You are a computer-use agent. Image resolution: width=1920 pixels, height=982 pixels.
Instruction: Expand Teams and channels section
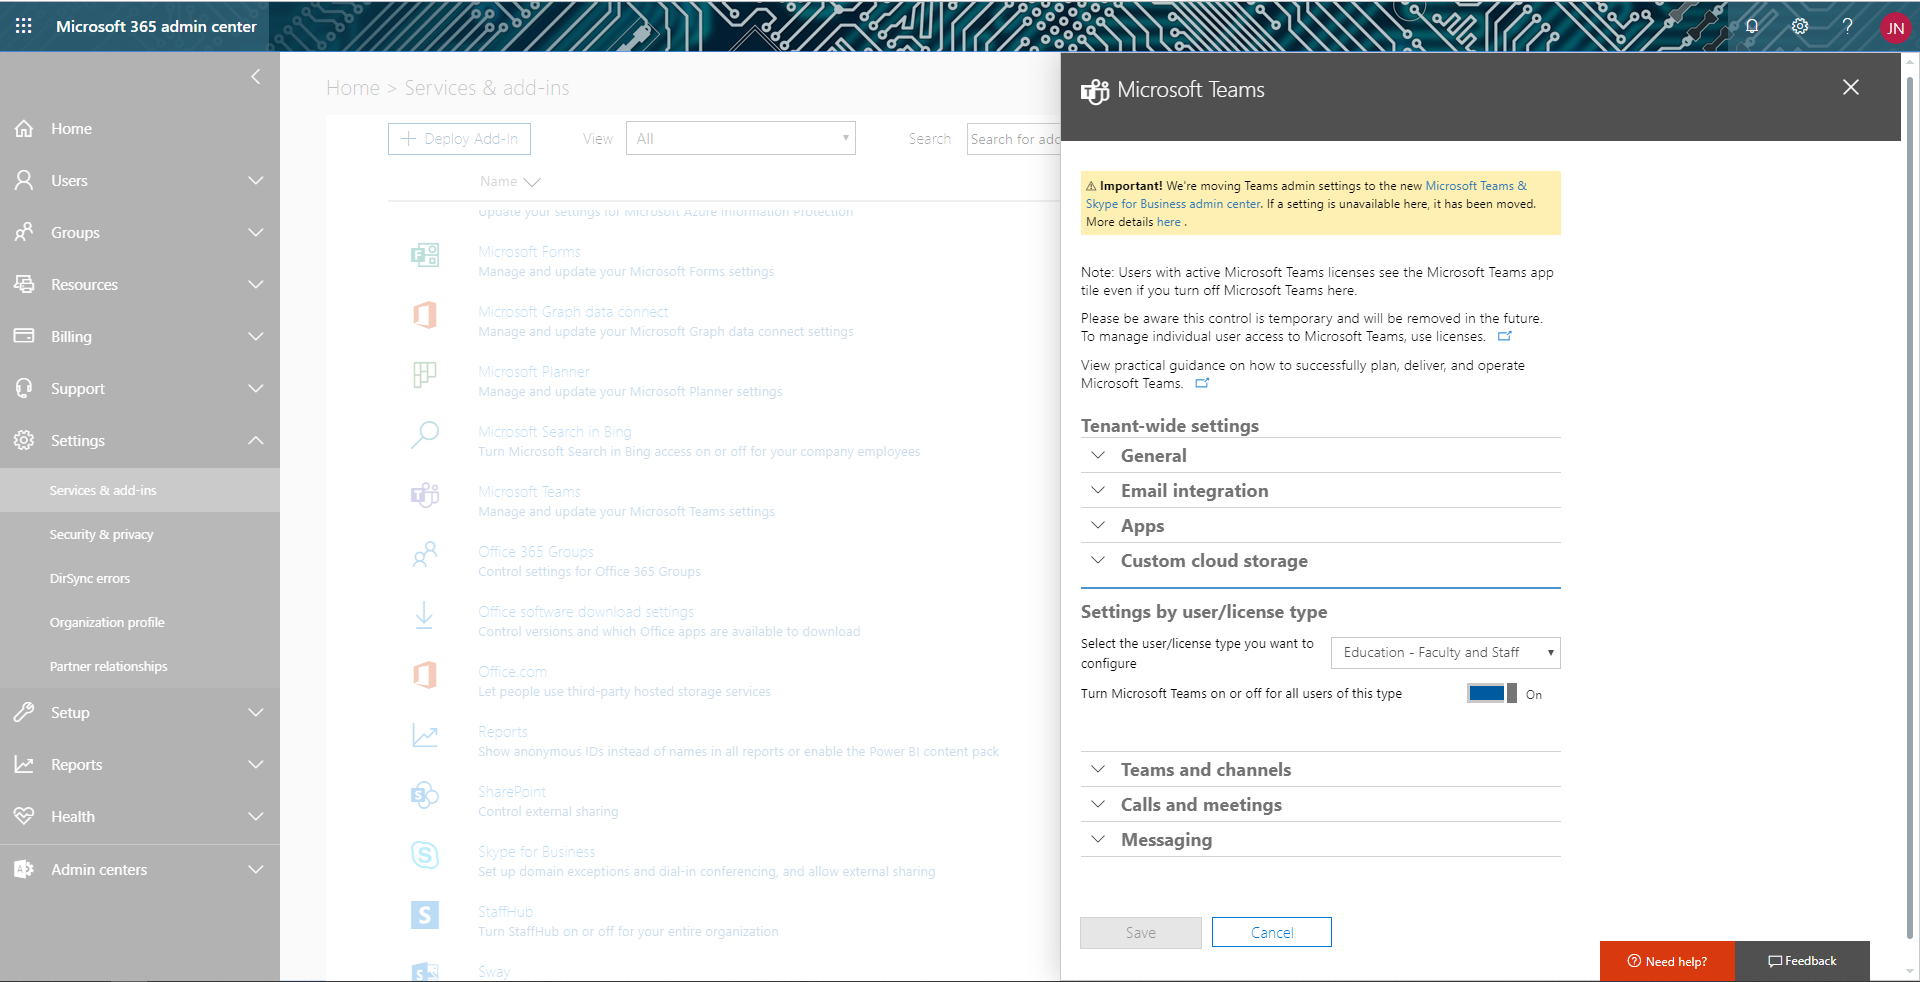[x=1320, y=769]
